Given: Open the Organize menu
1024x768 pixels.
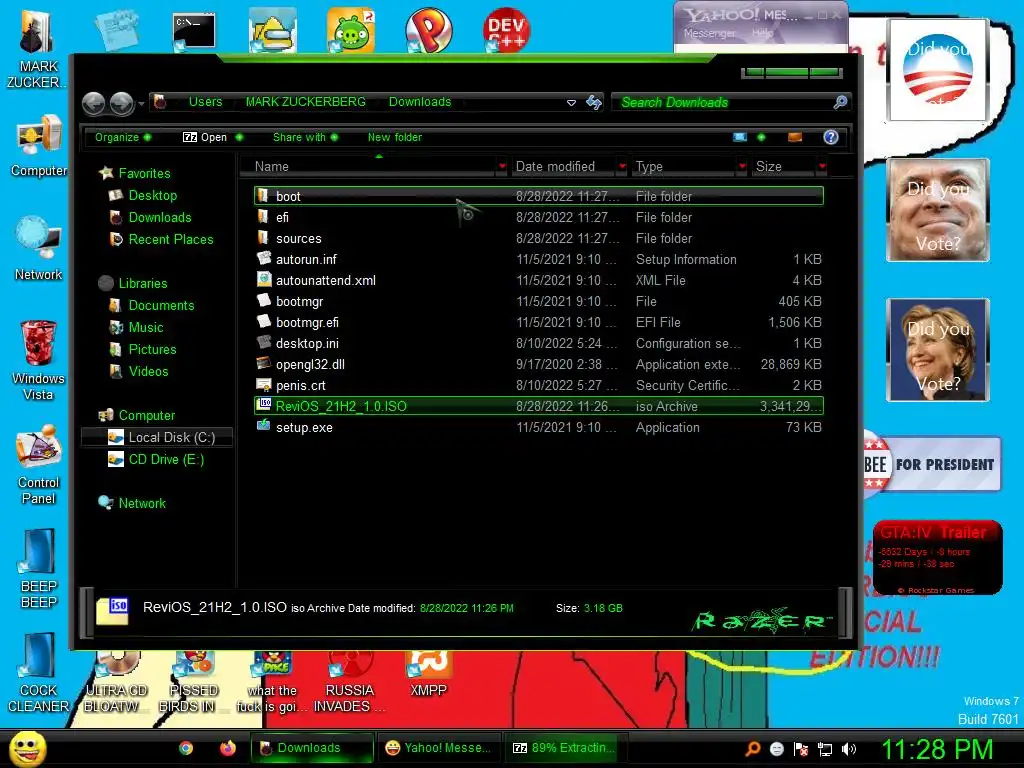Looking at the screenshot, I should pyautogui.click(x=122, y=137).
